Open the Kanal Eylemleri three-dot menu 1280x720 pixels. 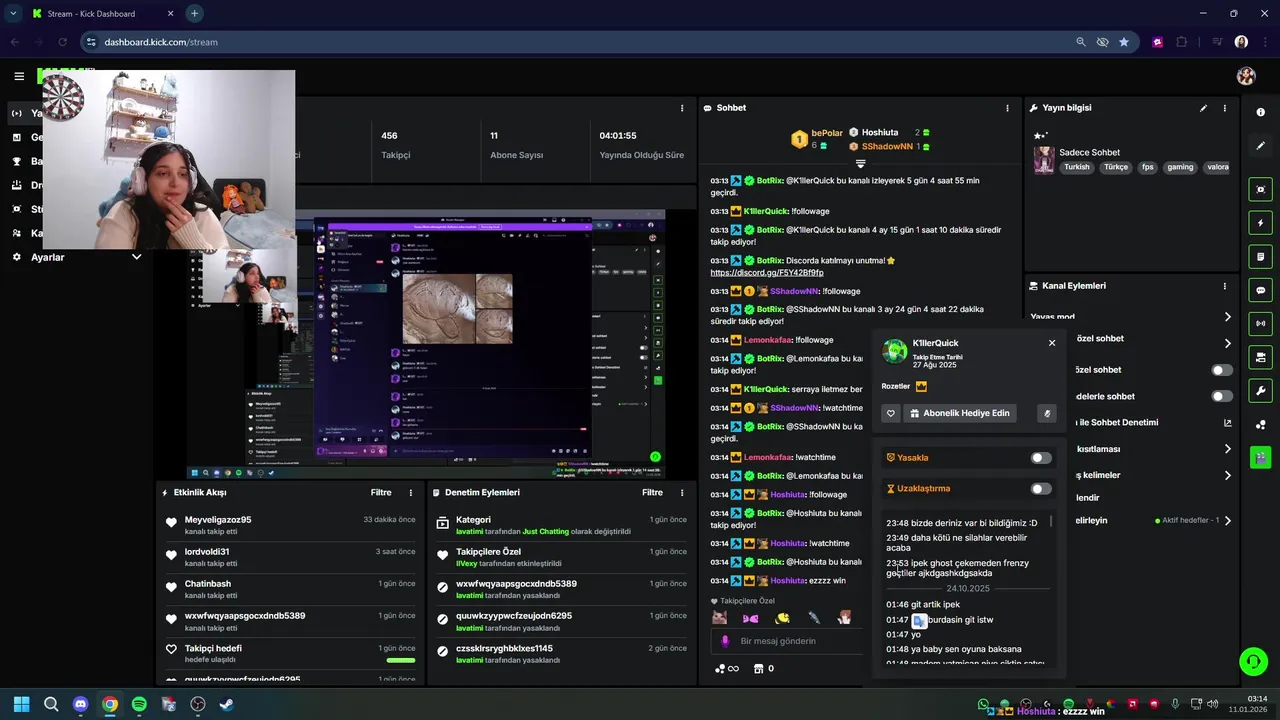(x=1224, y=286)
